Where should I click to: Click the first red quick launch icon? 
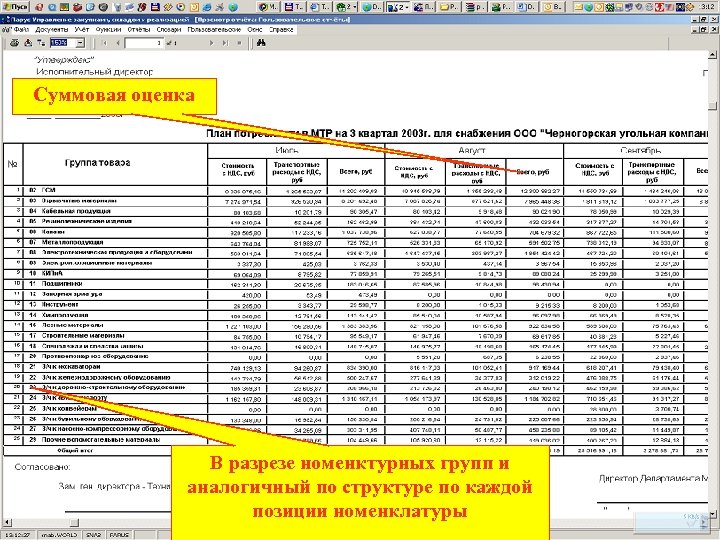(39, 7)
